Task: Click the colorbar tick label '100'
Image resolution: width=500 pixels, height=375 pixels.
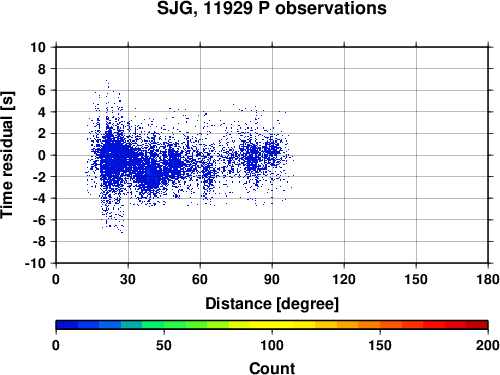Action: point(272,345)
